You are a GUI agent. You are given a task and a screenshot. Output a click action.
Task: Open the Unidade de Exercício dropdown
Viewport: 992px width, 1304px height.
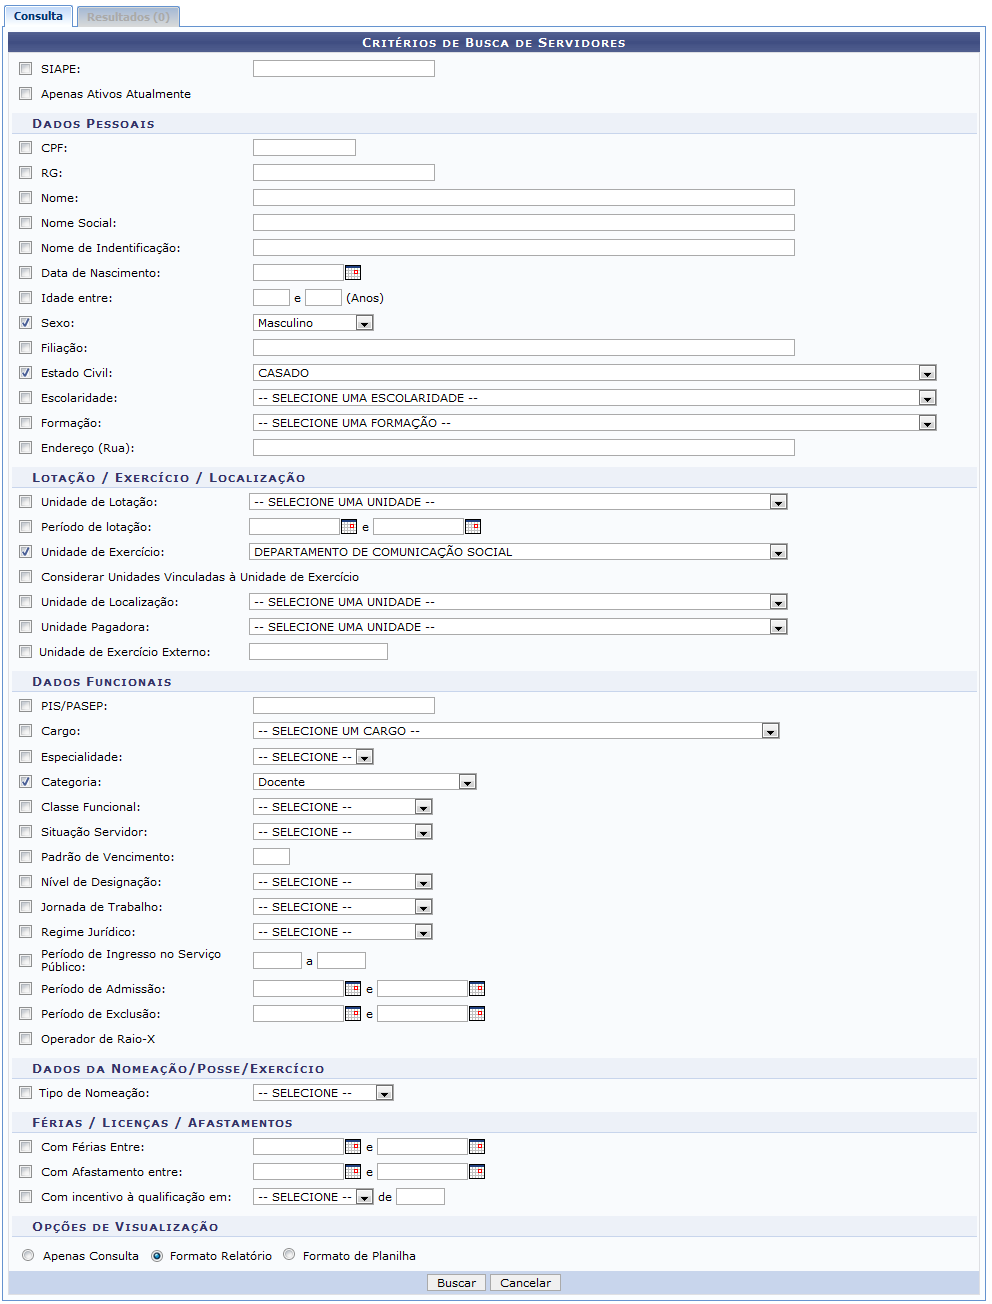[x=778, y=552]
